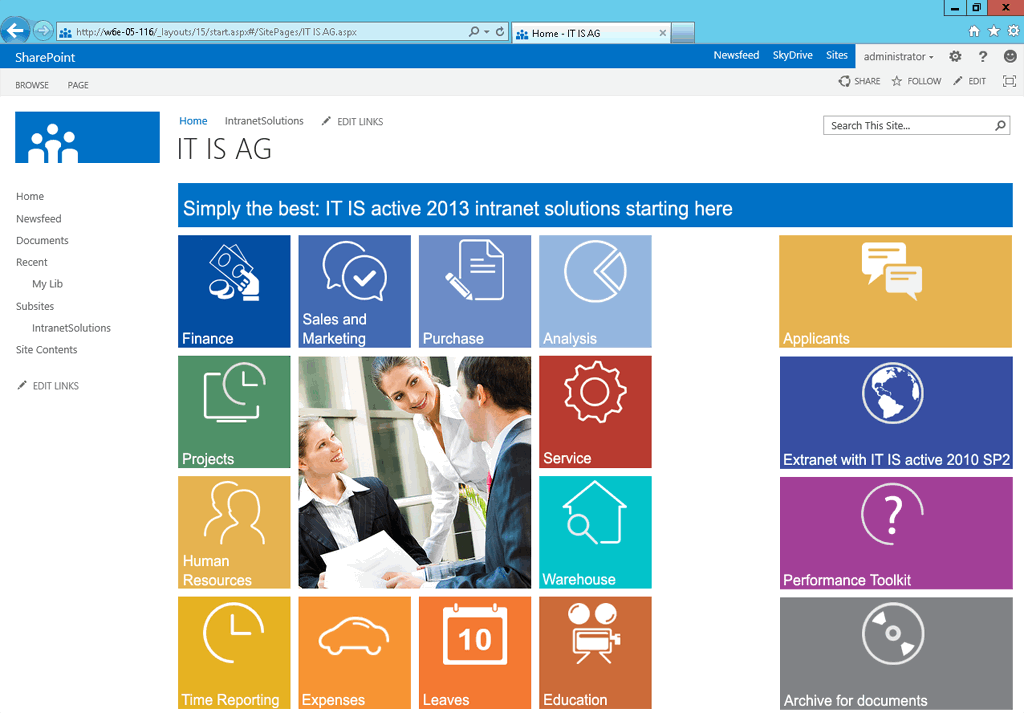
Task: Open the Time Reporting clock tile
Action: coord(234,653)
